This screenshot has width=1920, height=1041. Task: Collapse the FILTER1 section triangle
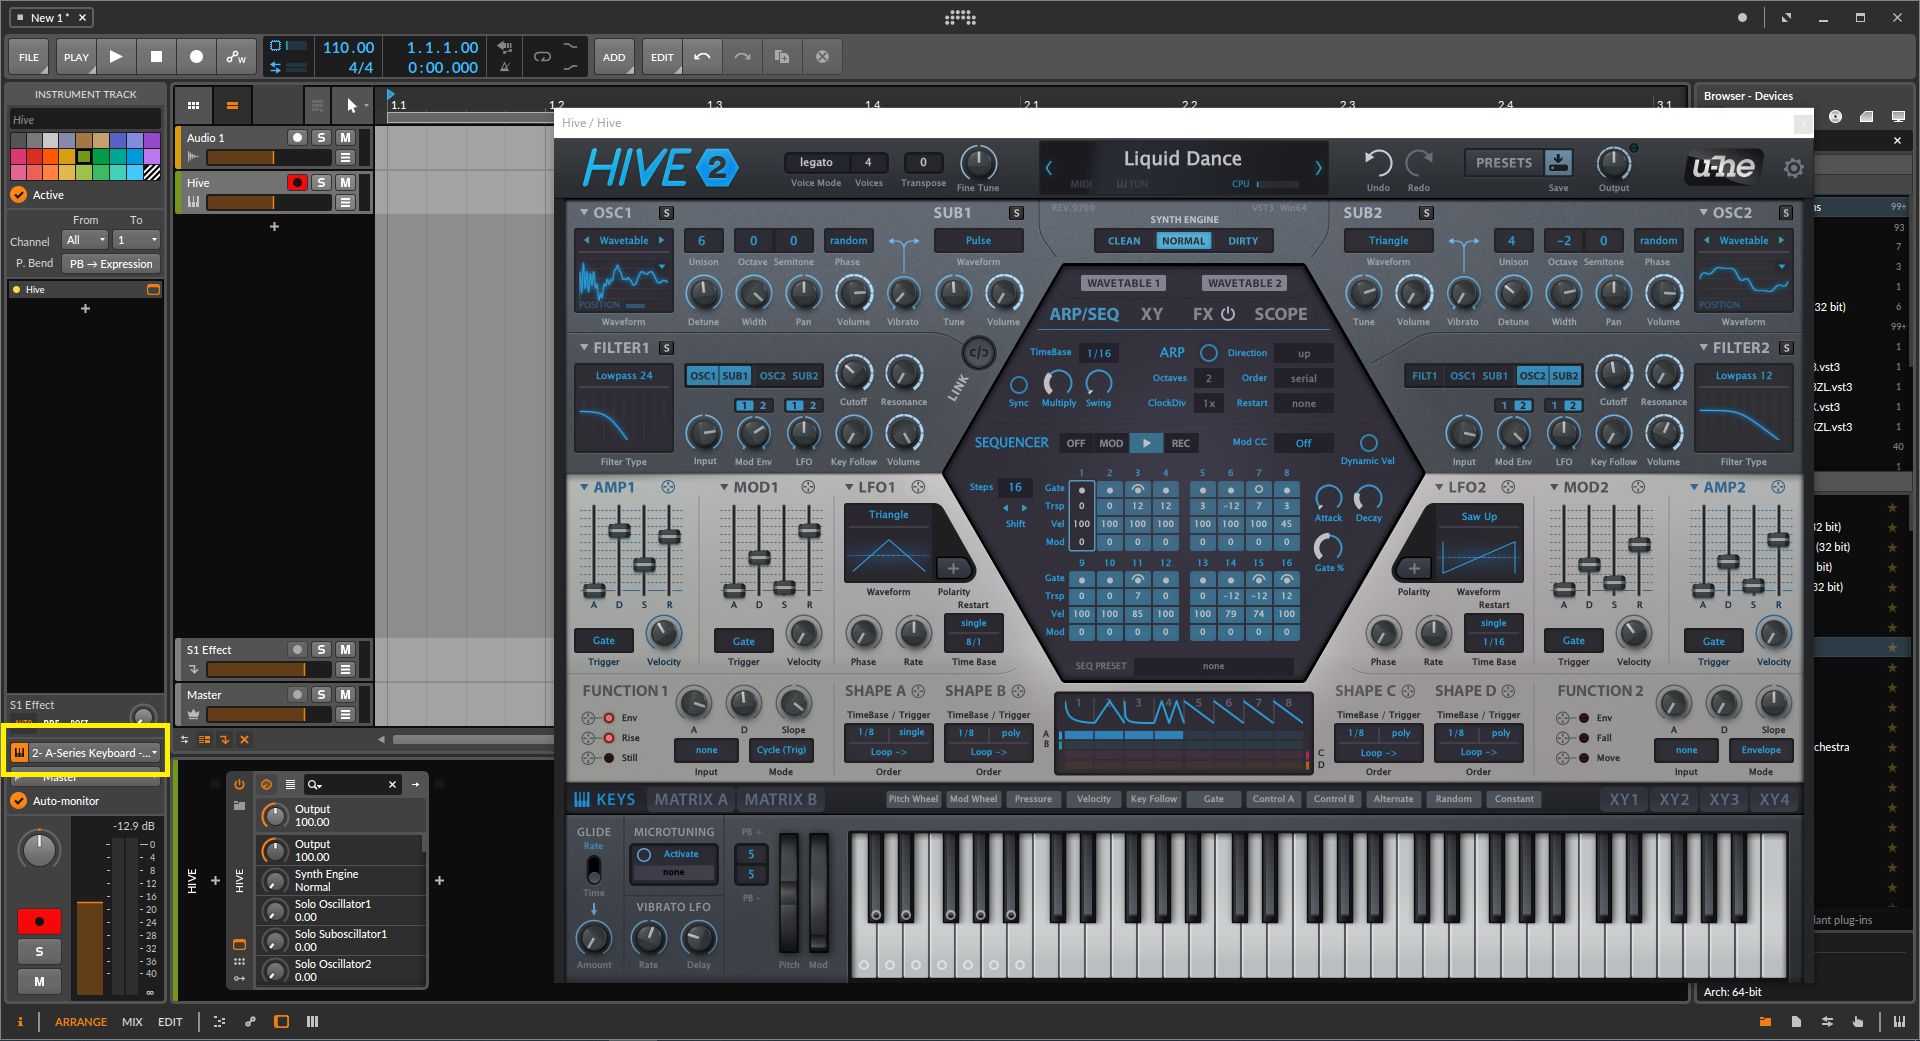click(584, 347)
